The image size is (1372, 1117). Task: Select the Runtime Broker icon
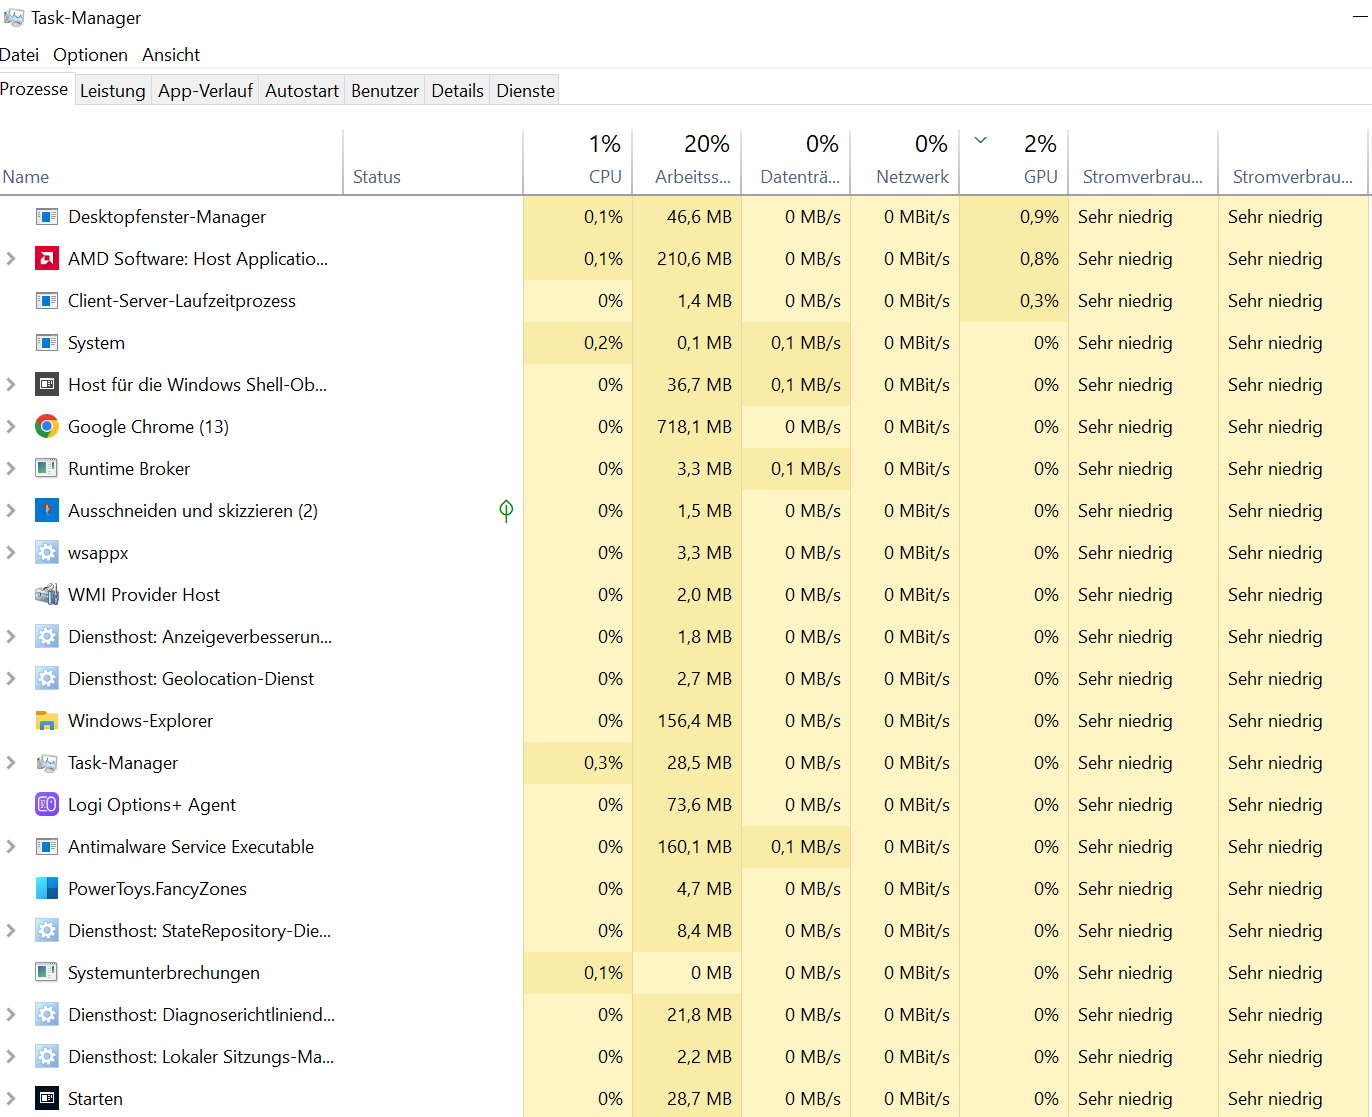coord(46,468)
